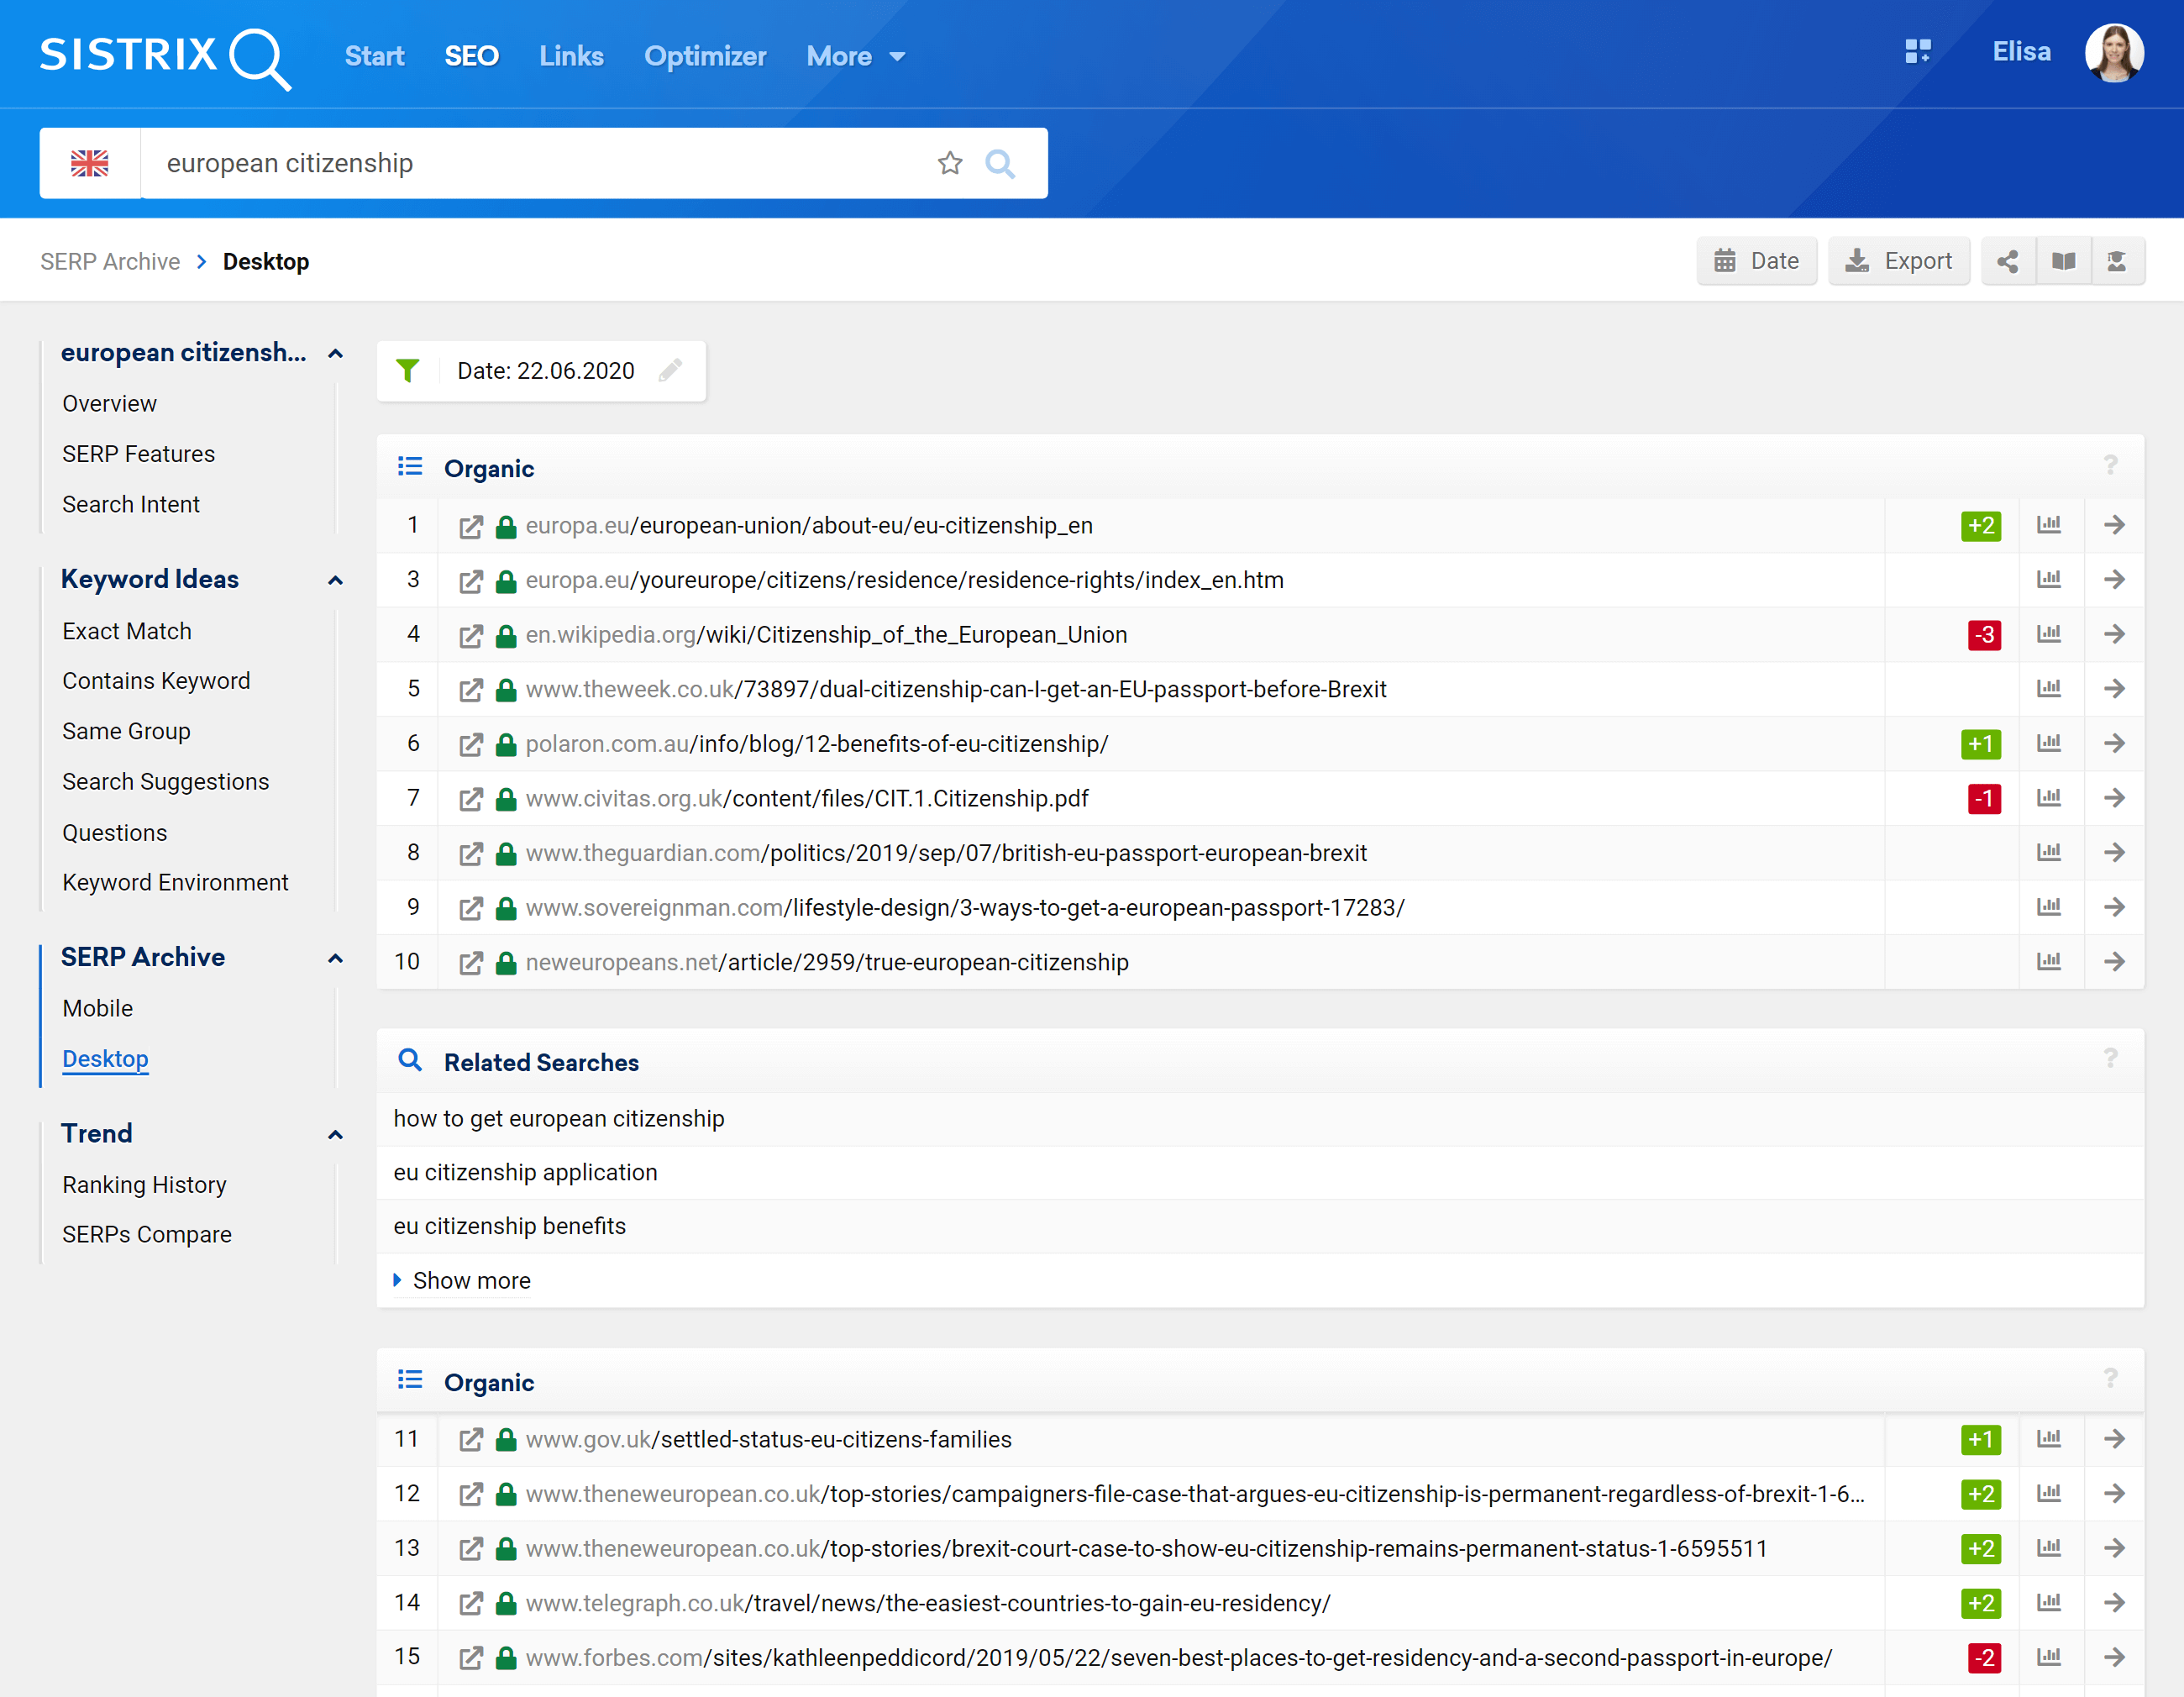Click the SISTRIX logo
Image resolution: width=2184 pixels, height=1697 pixels.
[x=165, y=57]
